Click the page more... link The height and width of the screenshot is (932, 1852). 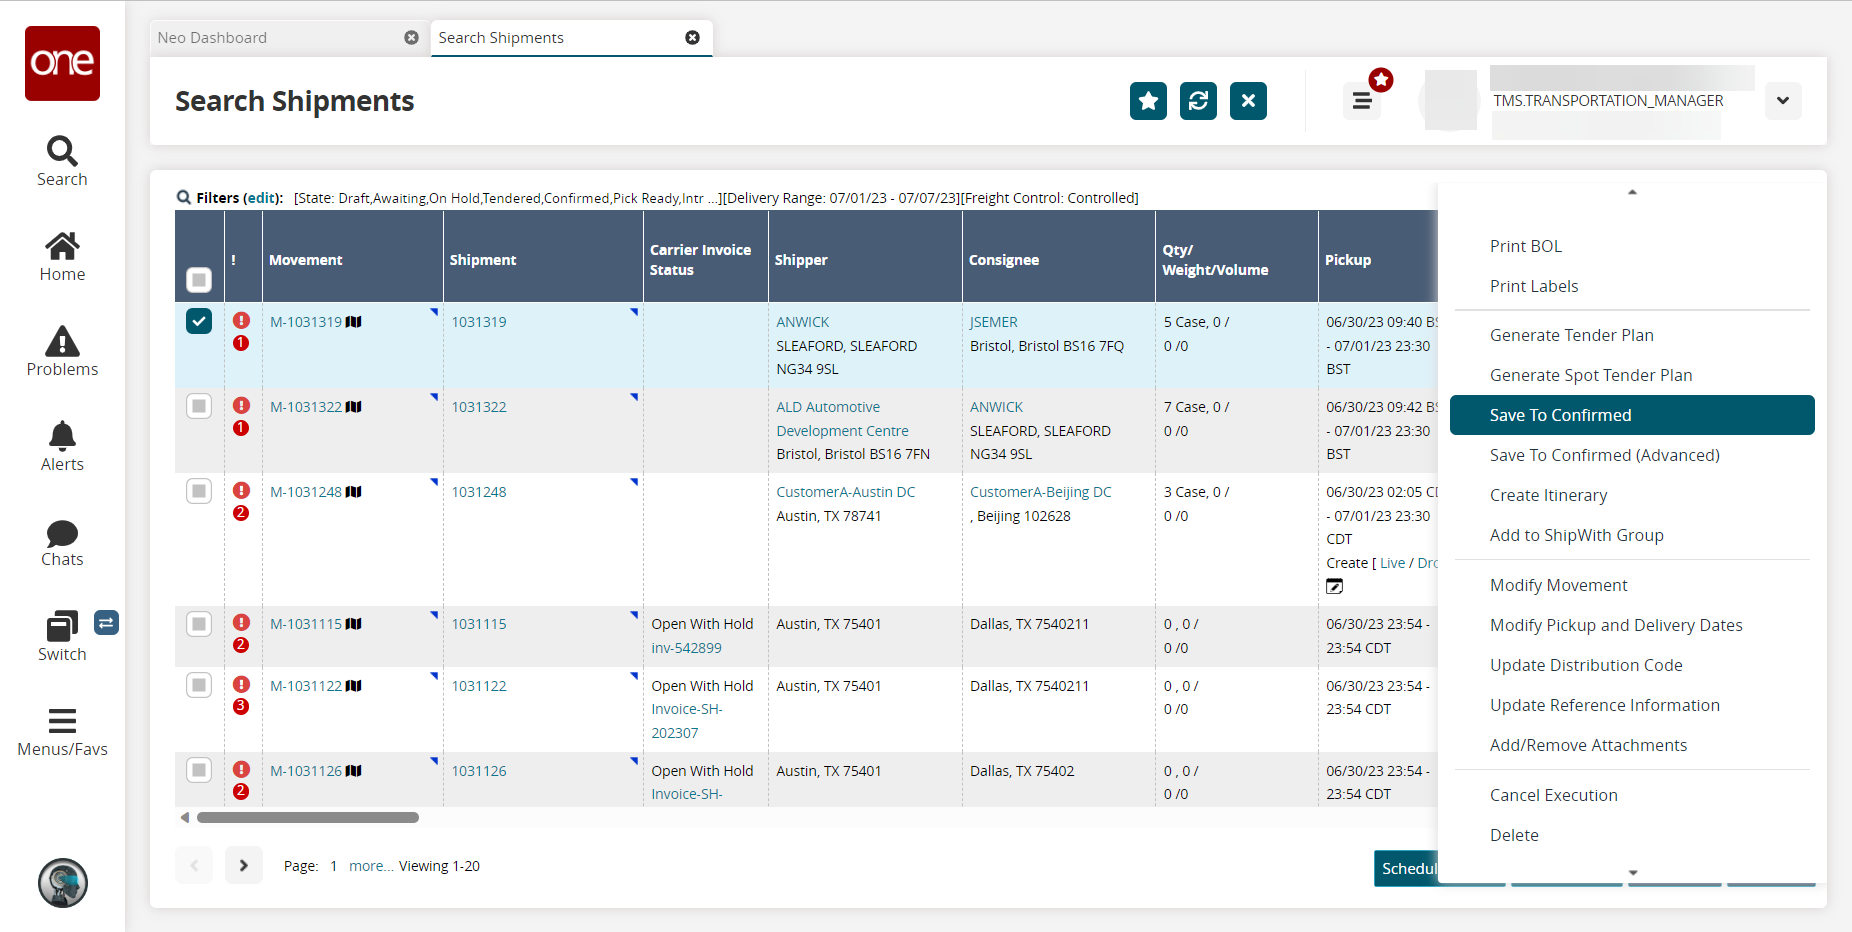[371, 866]
